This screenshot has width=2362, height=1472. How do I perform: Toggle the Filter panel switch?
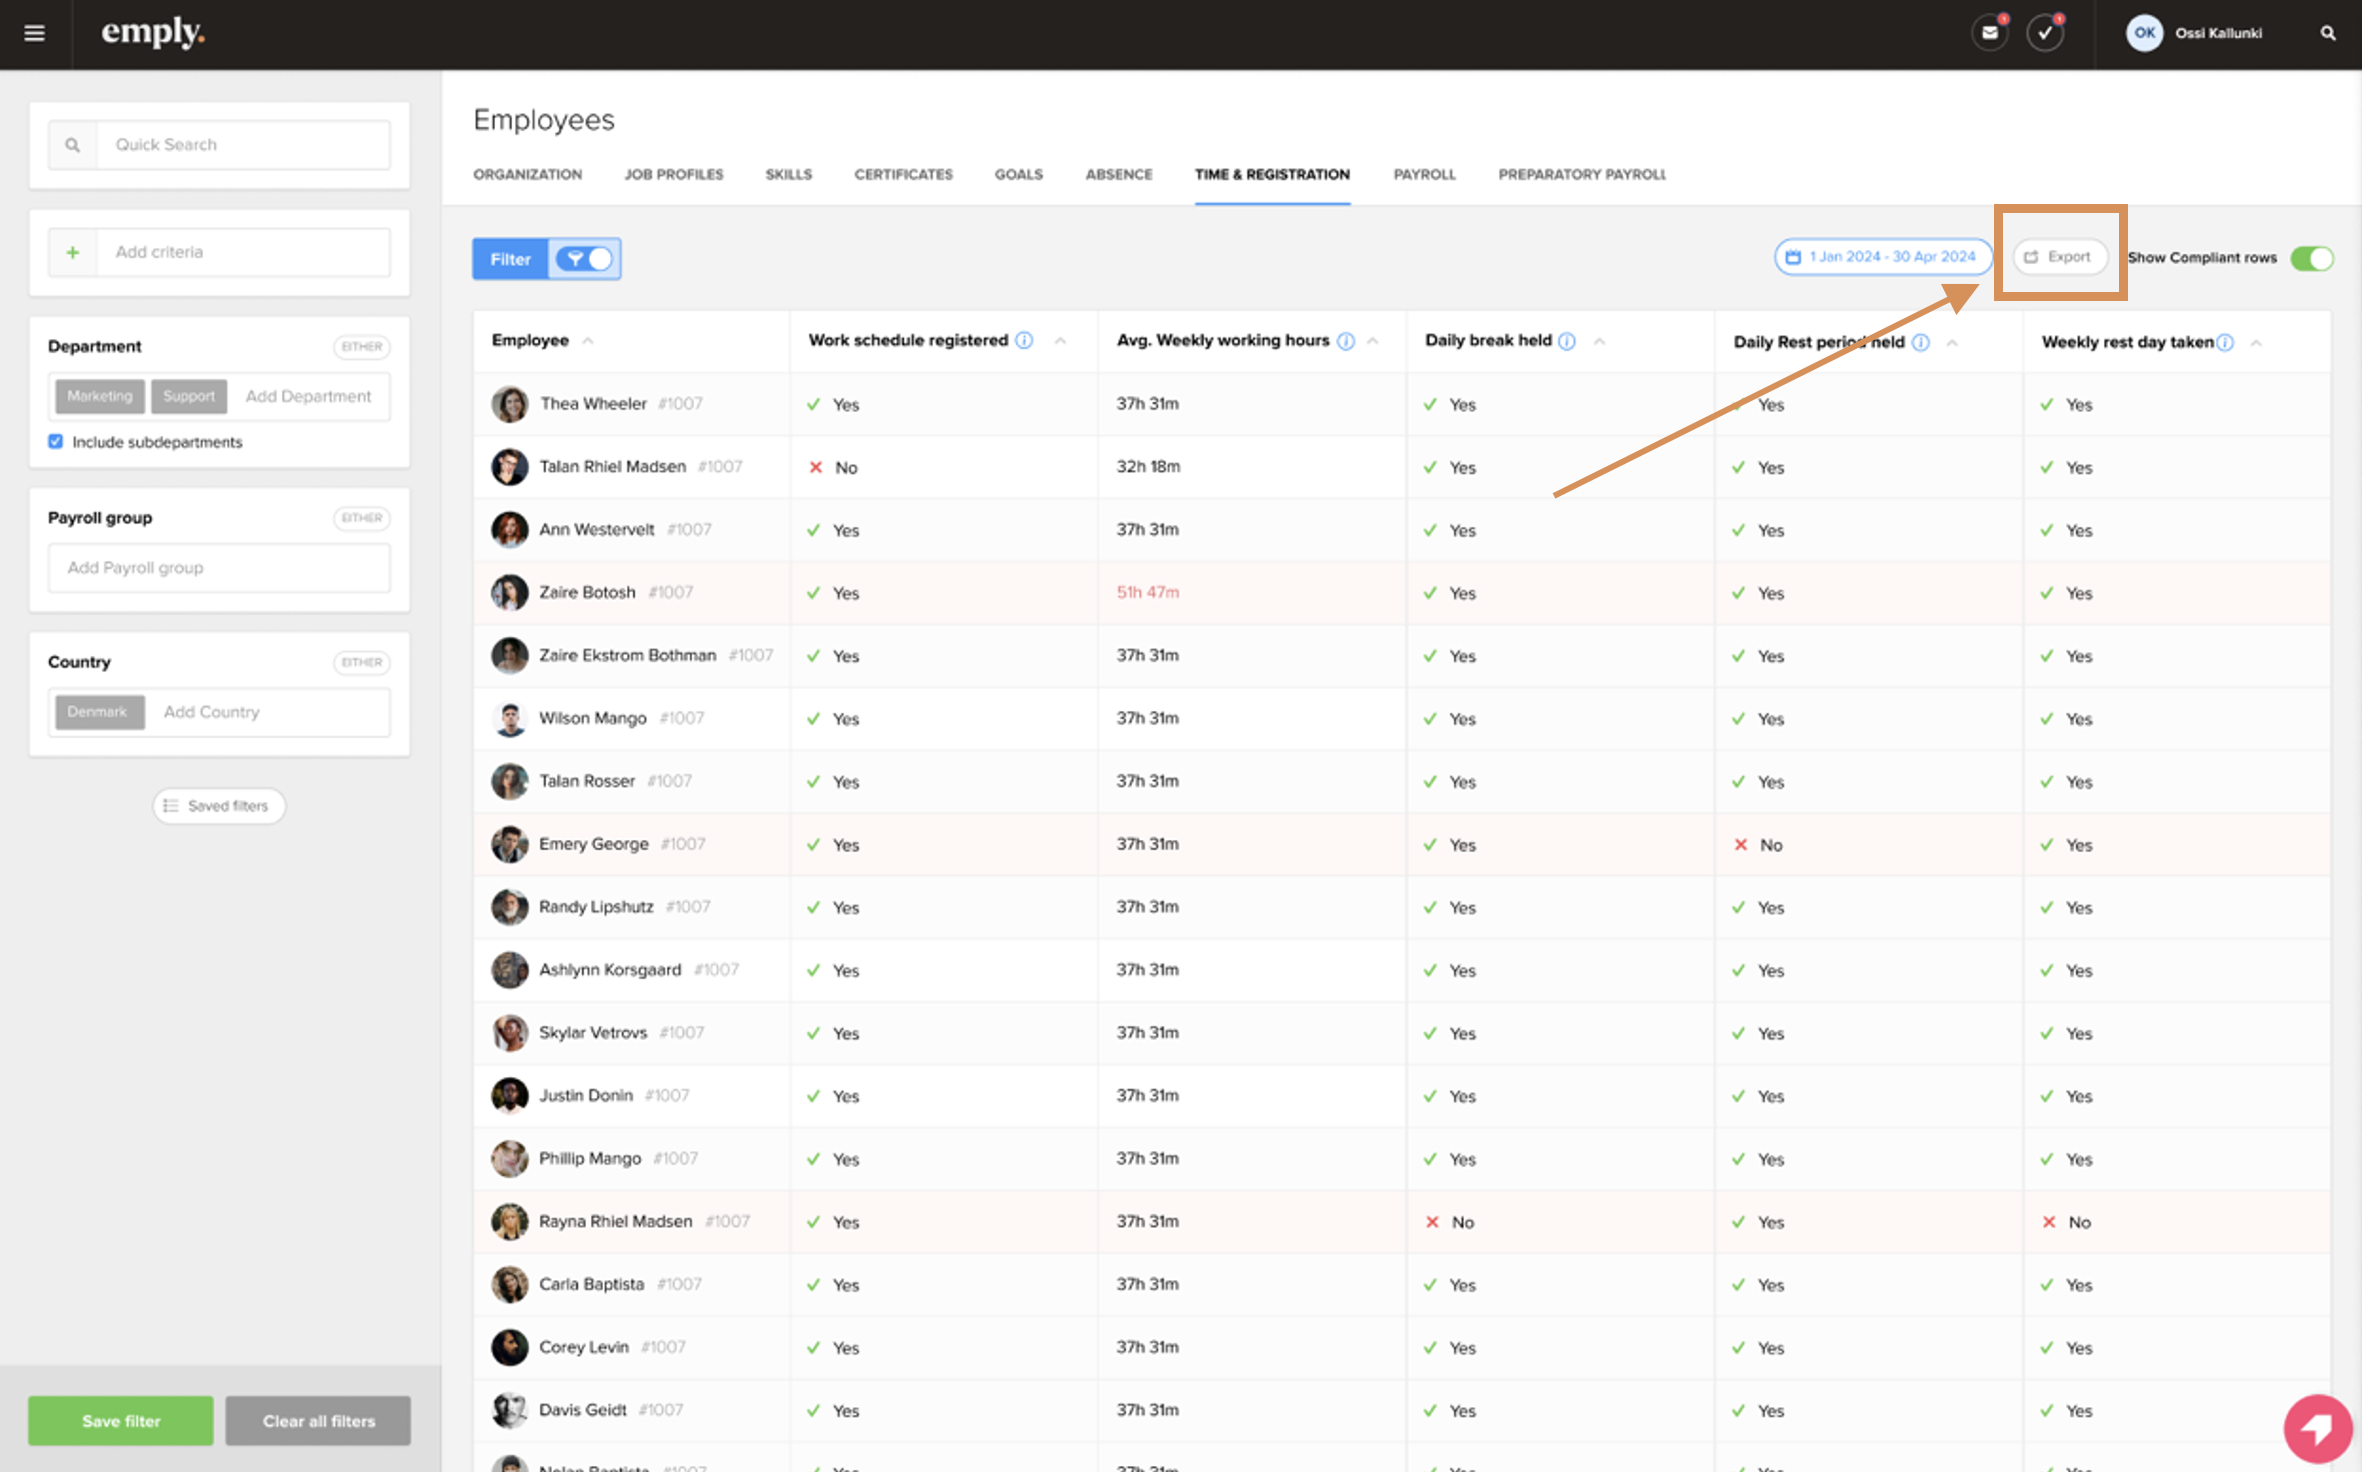pyautogui.click(x=586, y=259)
